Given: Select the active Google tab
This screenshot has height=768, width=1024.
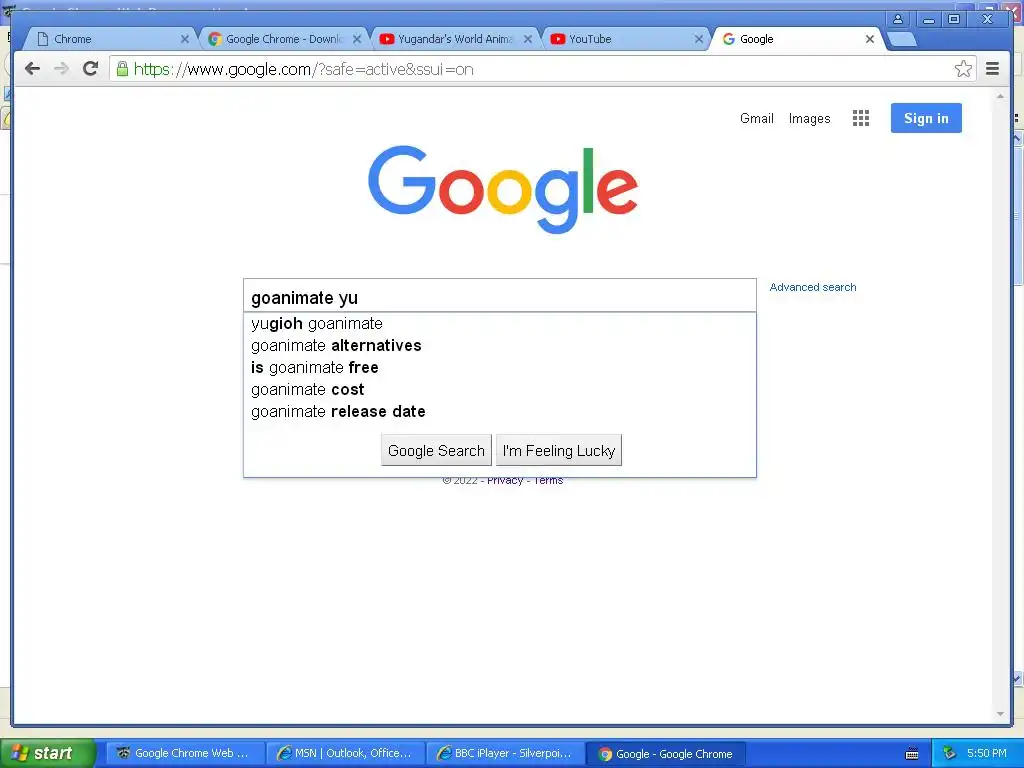Looking at the screenshot, I should (x=798, y=39).
